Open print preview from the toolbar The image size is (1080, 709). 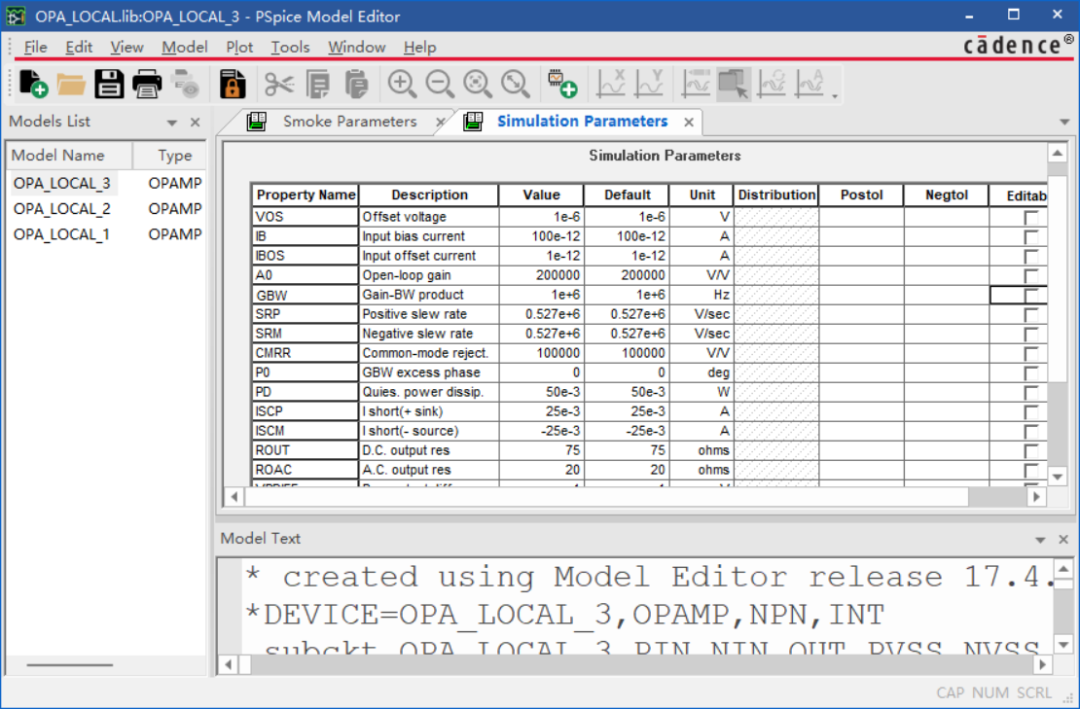[185, 84]
